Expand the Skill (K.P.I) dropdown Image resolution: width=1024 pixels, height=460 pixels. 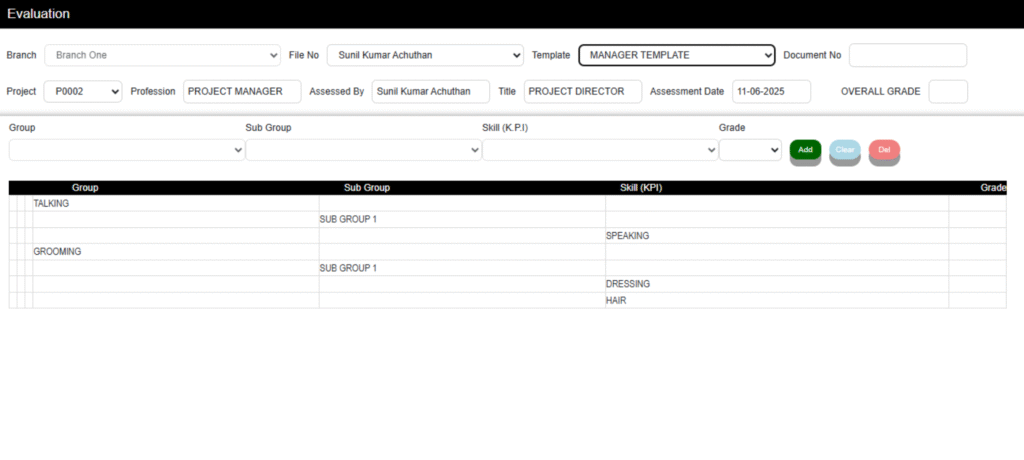point(600,150)
